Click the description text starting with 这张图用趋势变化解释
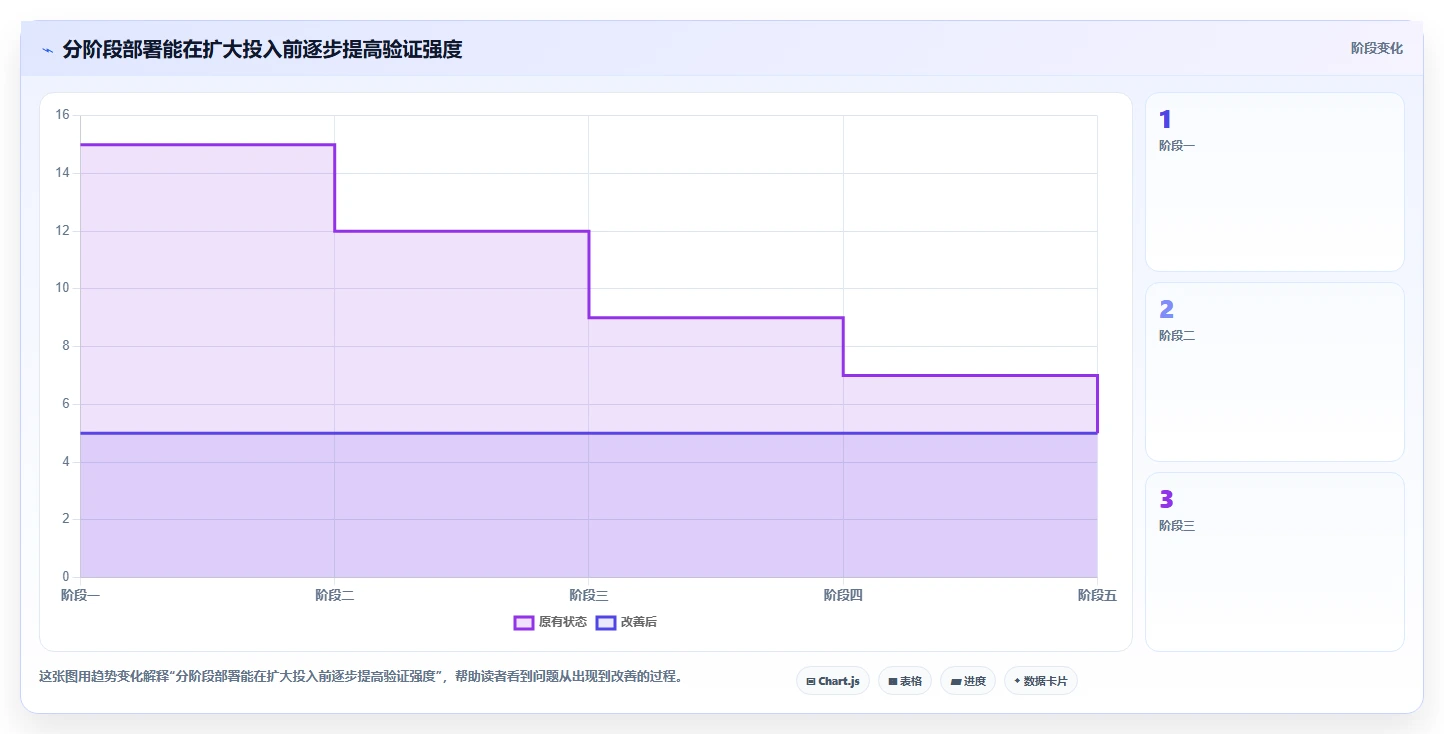 [362, 677]
